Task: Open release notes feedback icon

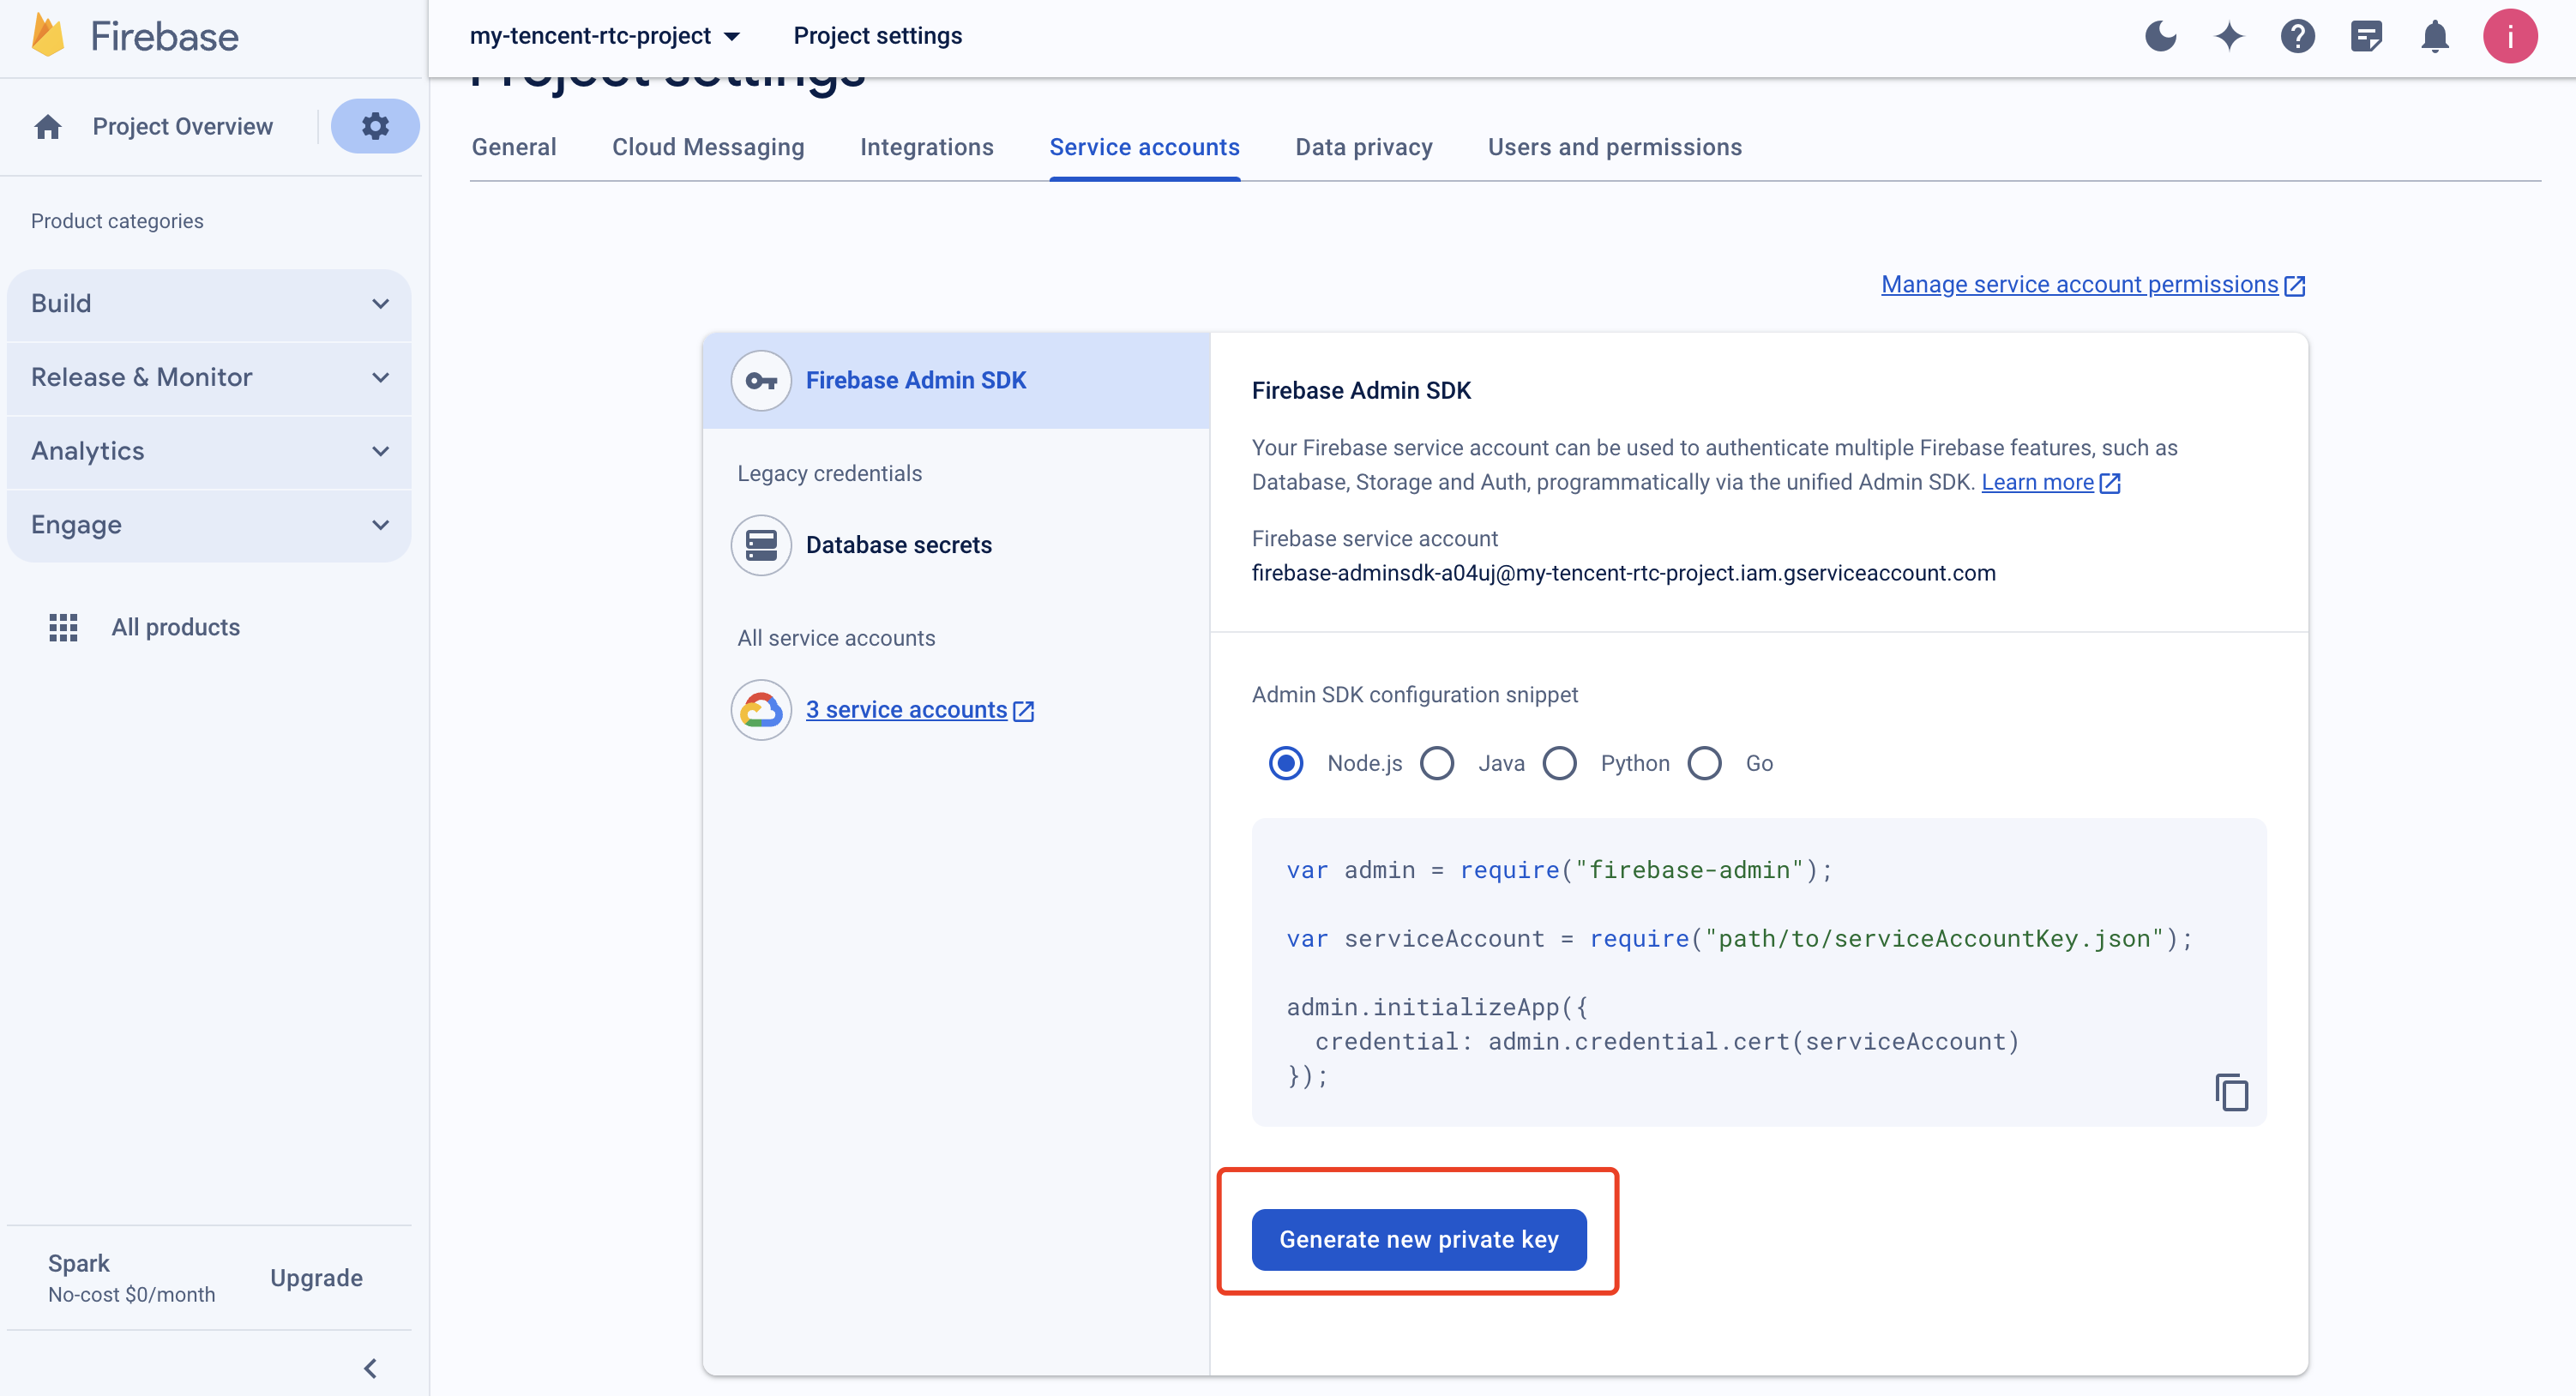Action: point(2366,37)
